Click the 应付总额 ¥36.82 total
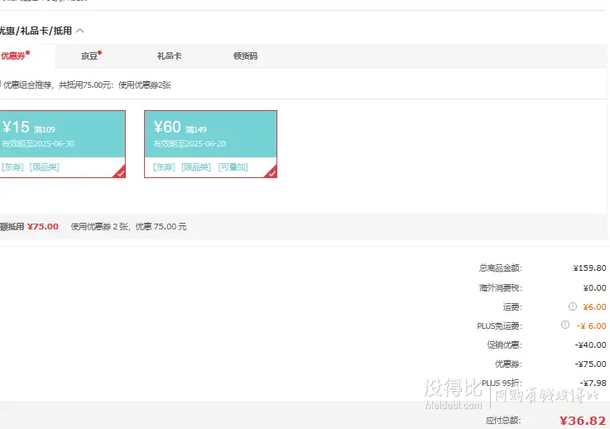The height and width of the screenshot is (429, 610). coord(582,420)
